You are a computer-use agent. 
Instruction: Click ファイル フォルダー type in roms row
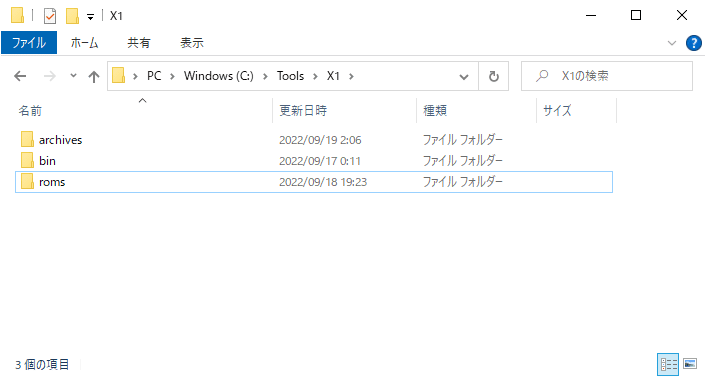[462, 182]
